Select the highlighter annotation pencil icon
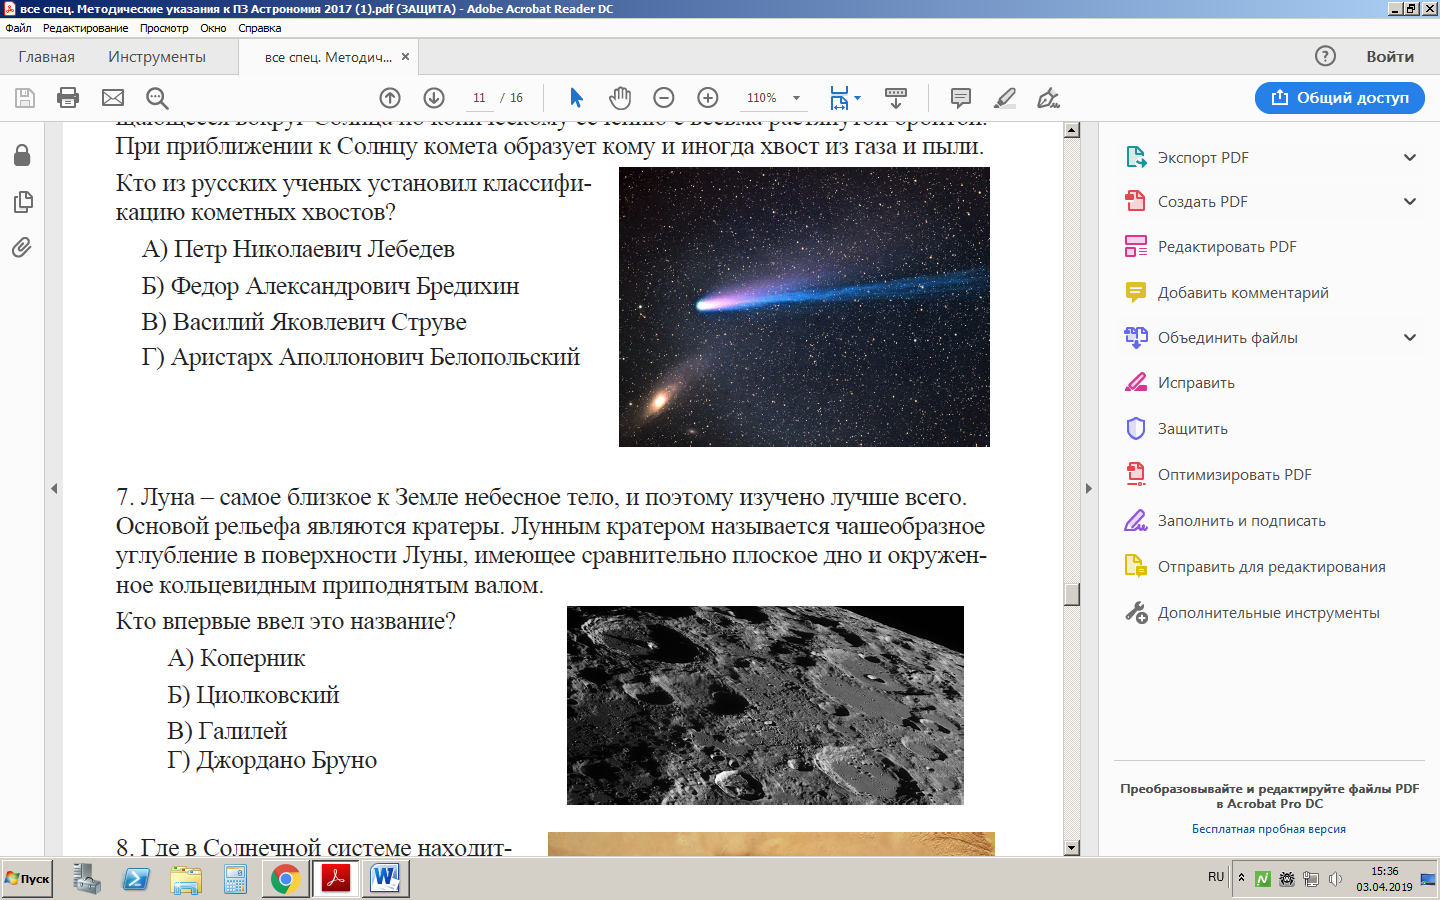The image size is (1440, 900). click(1005, 97)
